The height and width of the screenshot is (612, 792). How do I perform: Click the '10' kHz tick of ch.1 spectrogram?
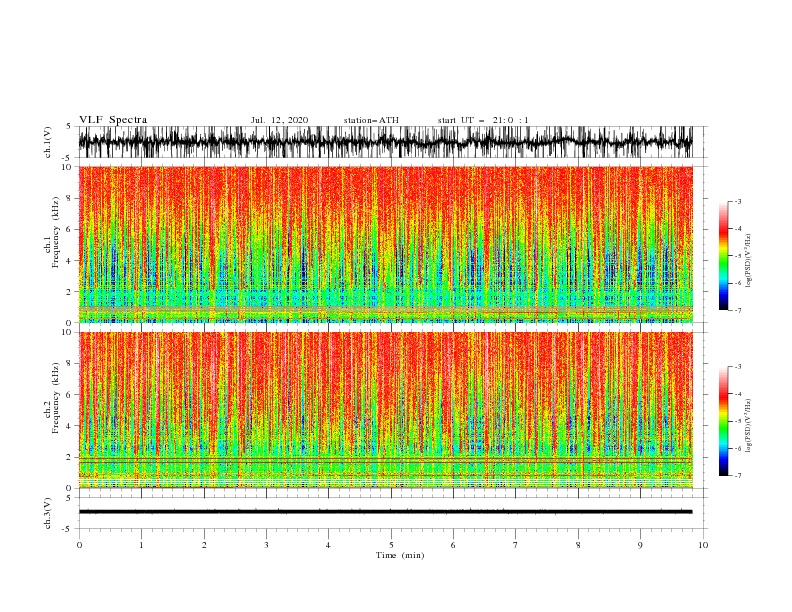[69, 167]
